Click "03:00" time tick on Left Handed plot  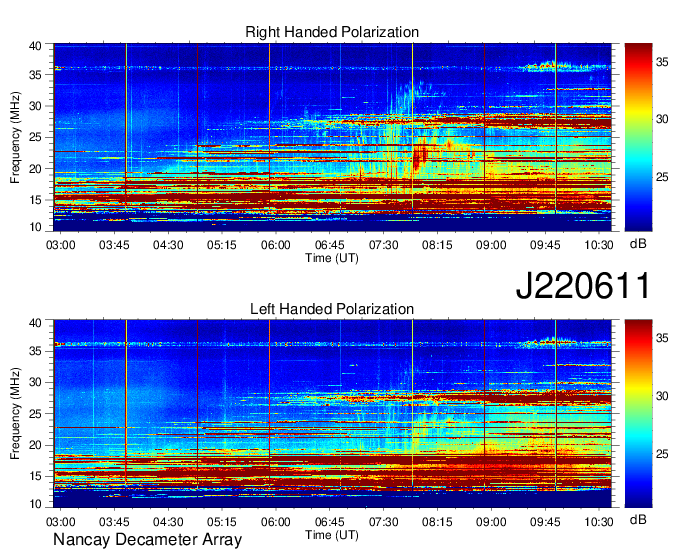point(60,522)
